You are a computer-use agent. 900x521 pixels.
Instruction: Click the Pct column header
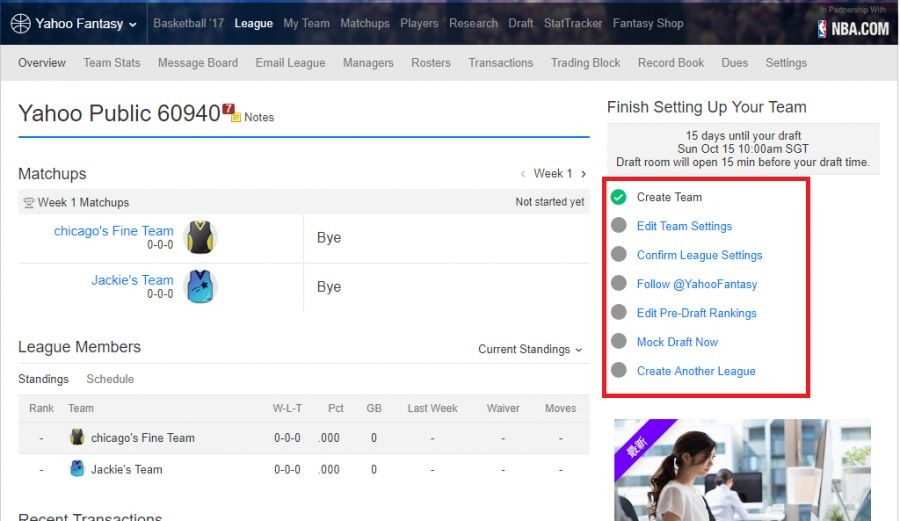click(x=335, y=409)
